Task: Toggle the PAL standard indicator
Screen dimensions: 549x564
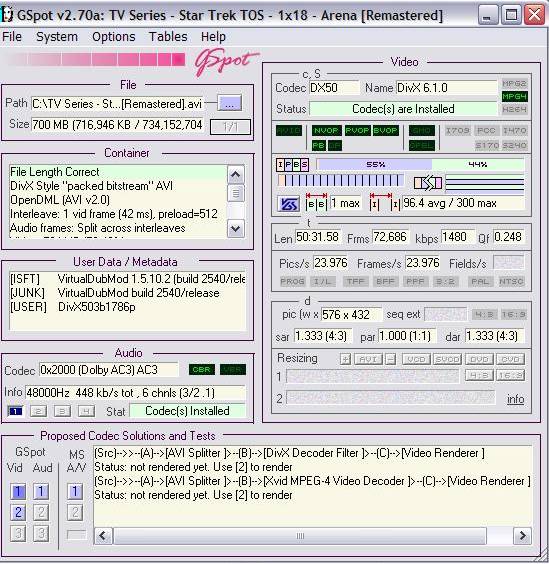Action: (x=480, y=281)
